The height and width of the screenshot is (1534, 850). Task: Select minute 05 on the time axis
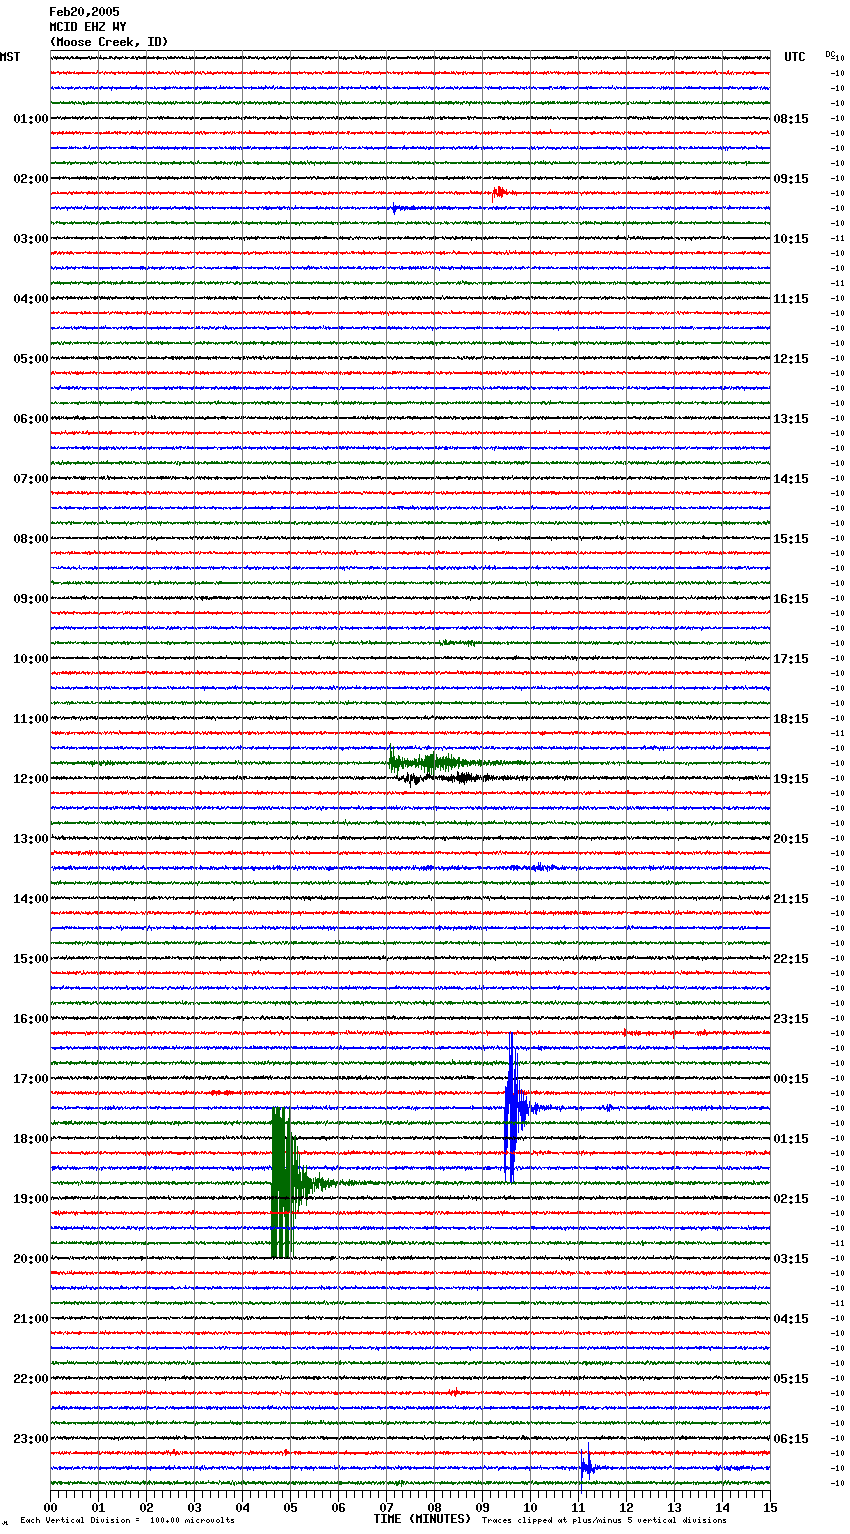291,1507
